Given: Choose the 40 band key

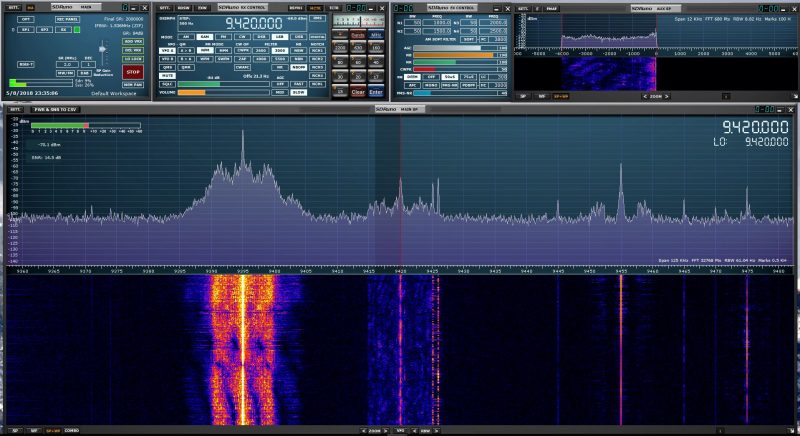Looking at the screenshot, I should [376, 62].
